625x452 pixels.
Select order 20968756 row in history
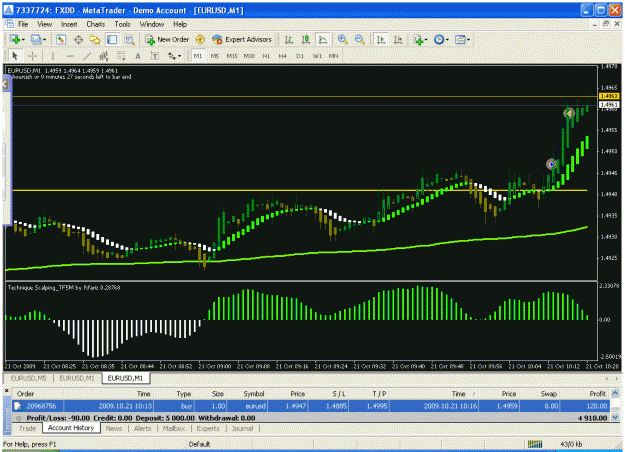tap(311, 406)
